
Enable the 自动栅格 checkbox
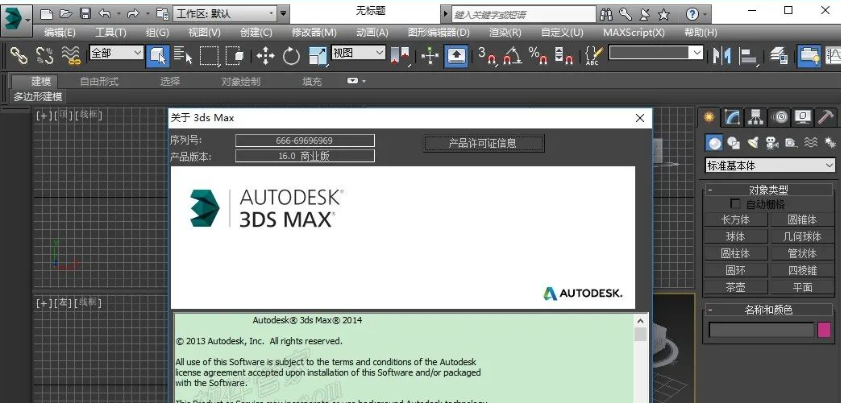click(x=735, y=204)
